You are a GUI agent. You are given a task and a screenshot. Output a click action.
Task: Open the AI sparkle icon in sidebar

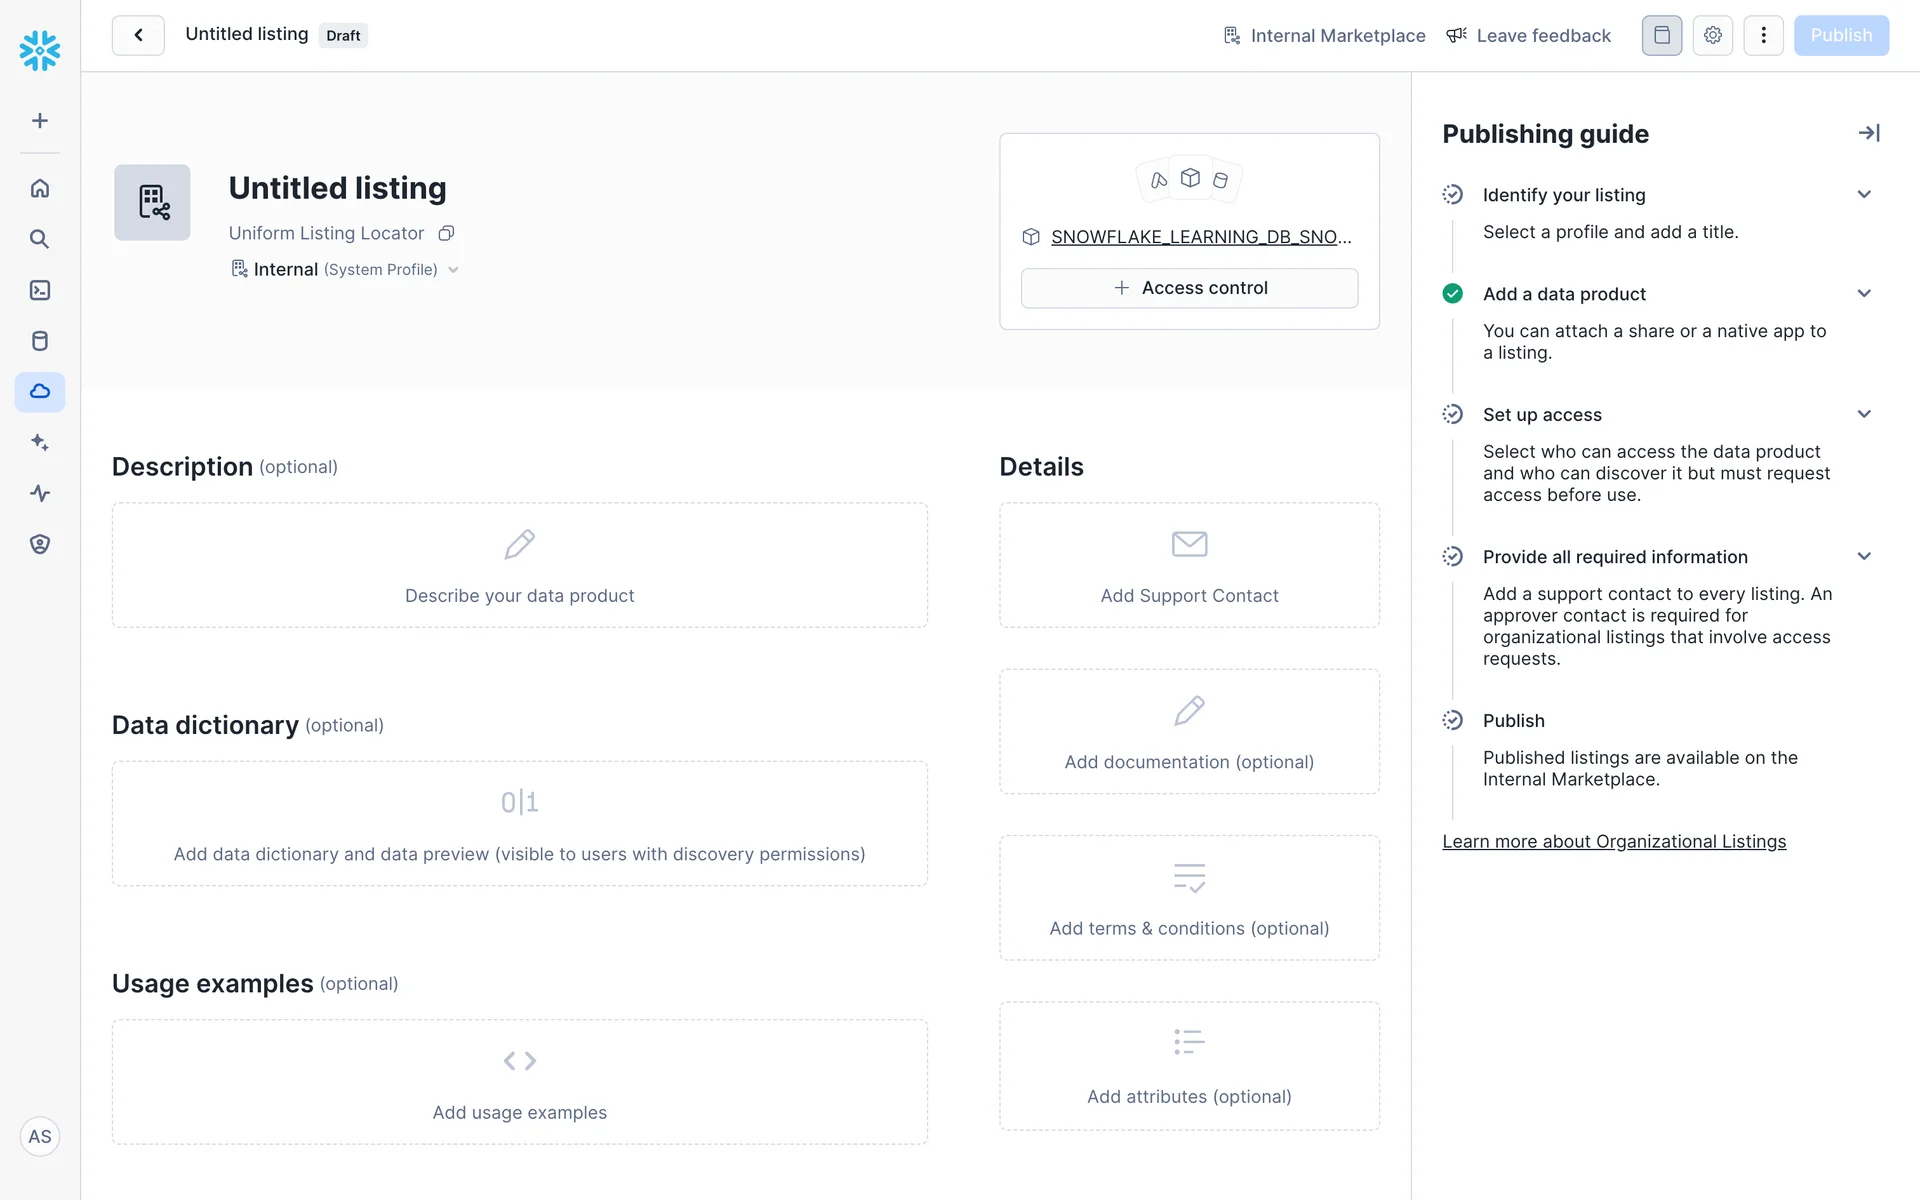(x=40, y=442)
